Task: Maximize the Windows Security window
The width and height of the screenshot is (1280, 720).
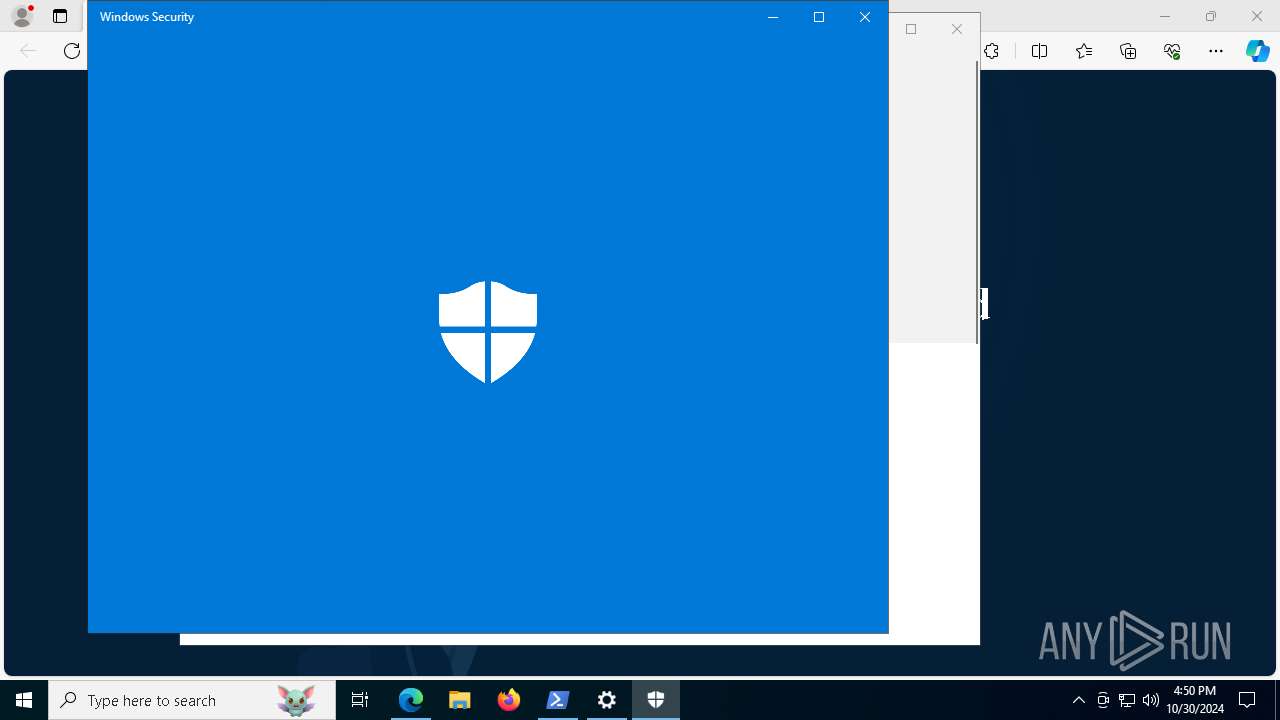Action: [x=819, y=17]
